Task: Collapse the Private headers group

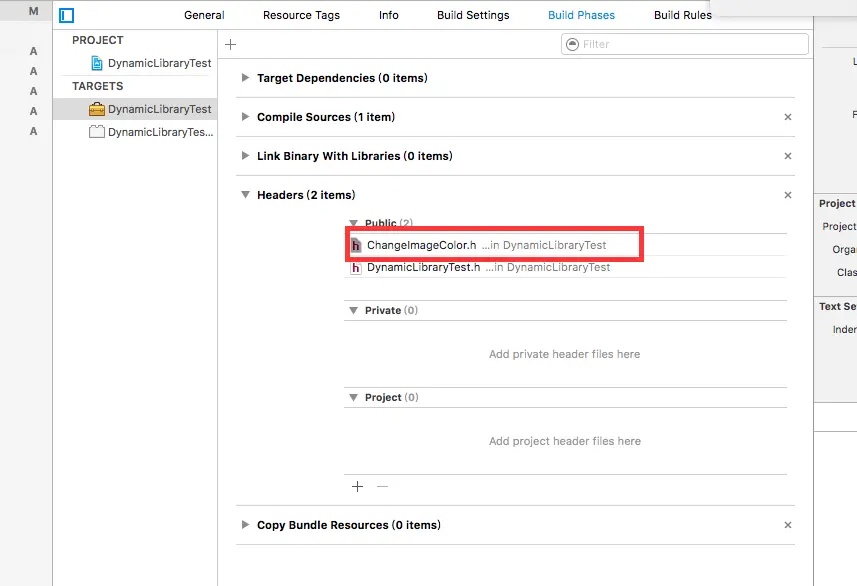Action: (x=354, y=310)
